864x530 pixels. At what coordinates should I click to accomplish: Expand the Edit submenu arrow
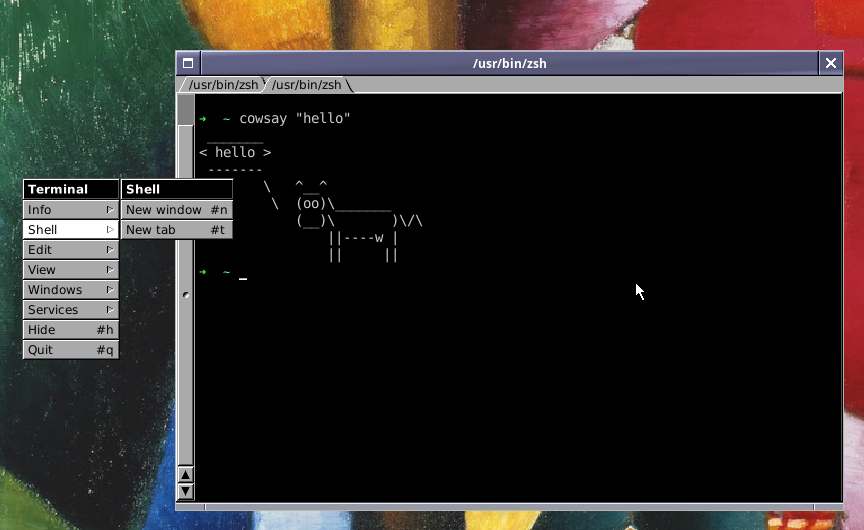click(110, 250)
